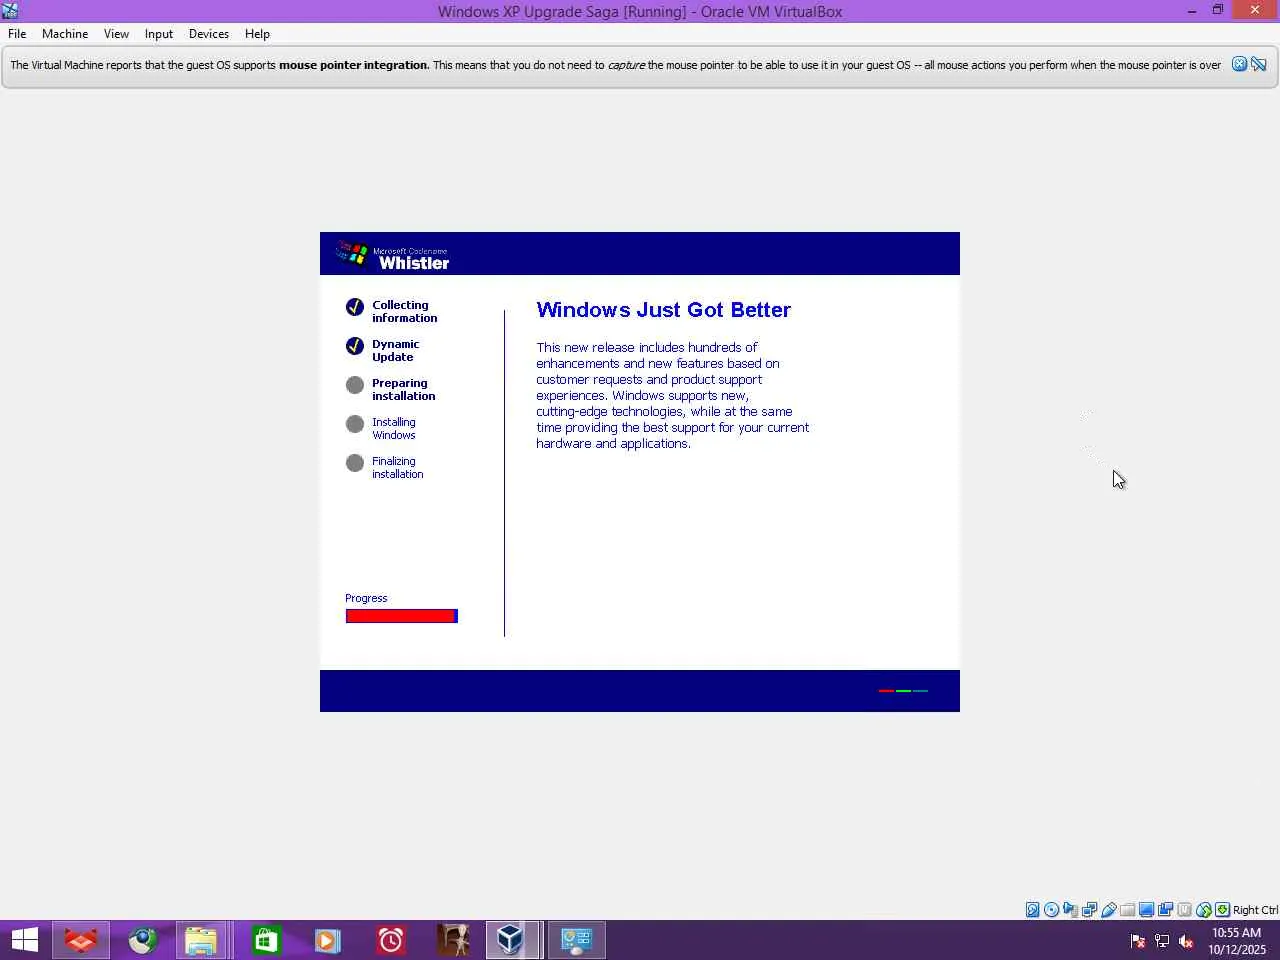This screenshot has width=1280, height=960.
Task: Open the media player taskbar icon
Action: pos(327,940)
